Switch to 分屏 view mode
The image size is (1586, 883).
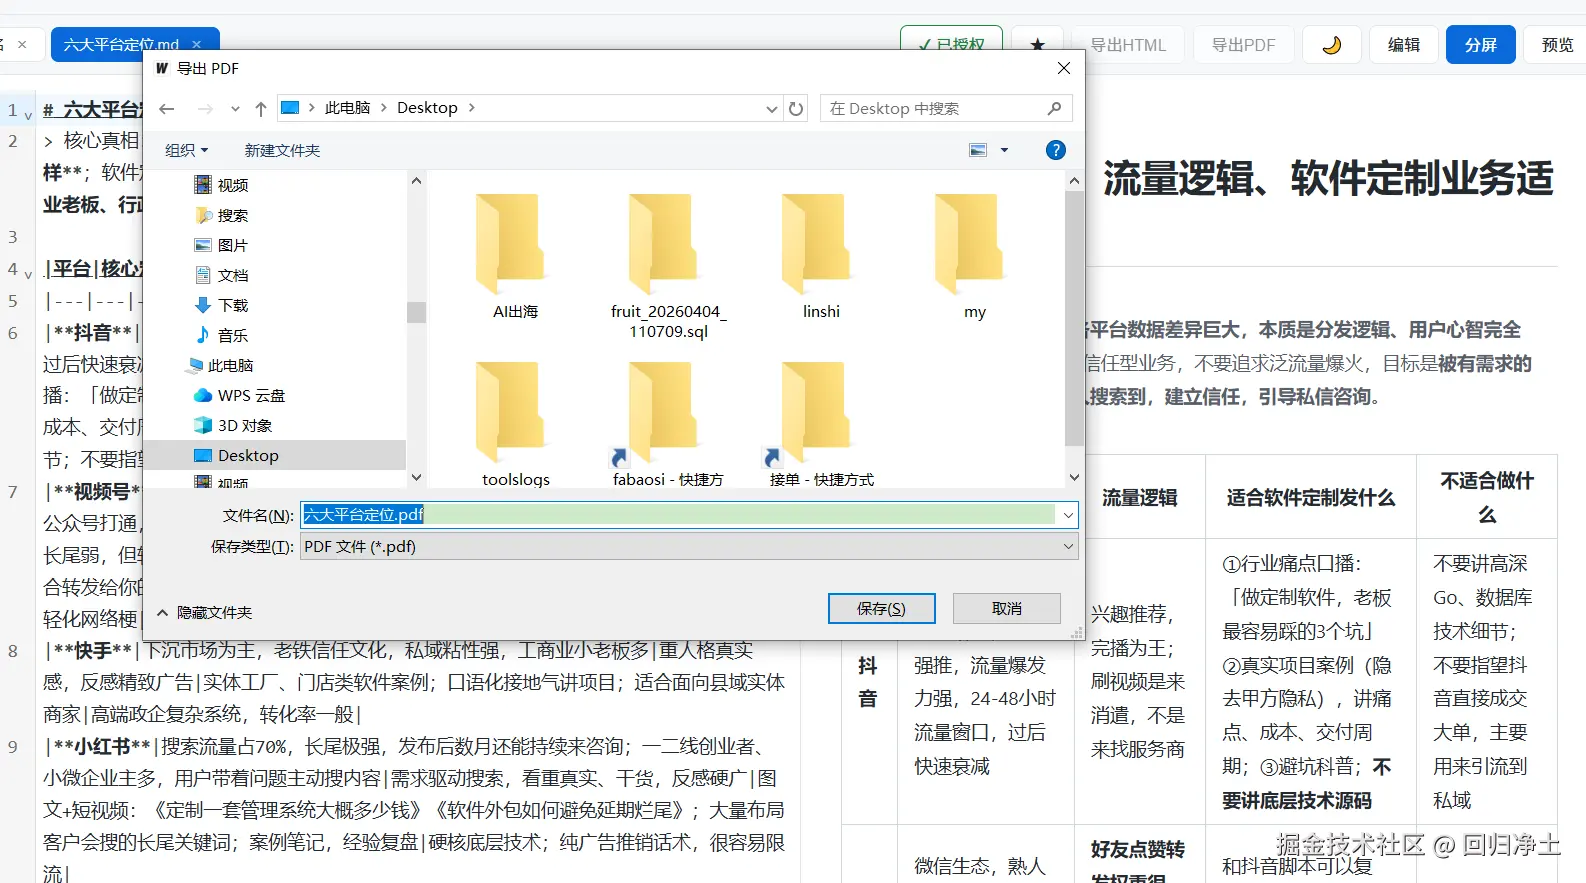pos(1480,45)
